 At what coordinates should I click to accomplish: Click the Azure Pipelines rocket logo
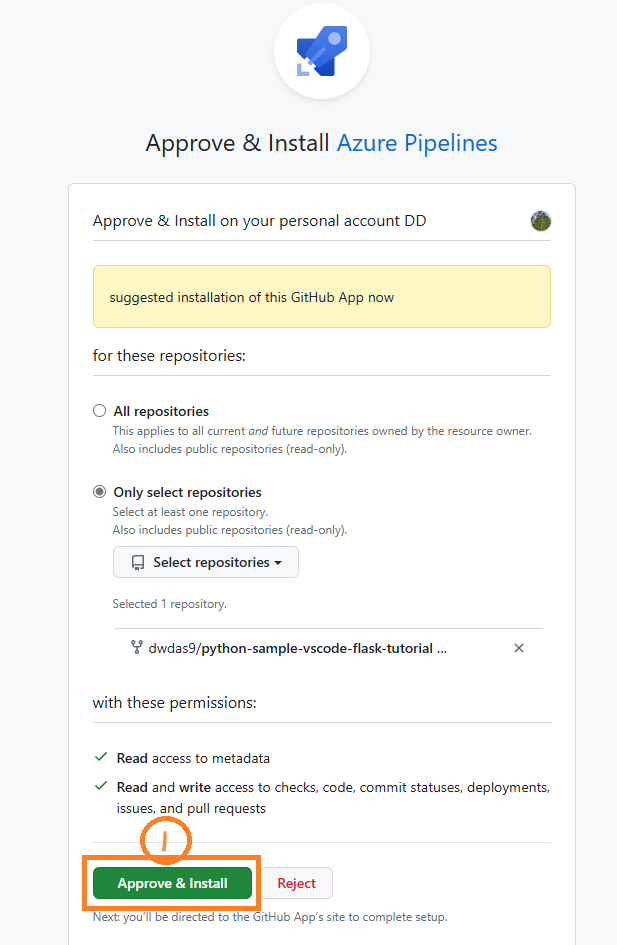(x=322, y=51)
